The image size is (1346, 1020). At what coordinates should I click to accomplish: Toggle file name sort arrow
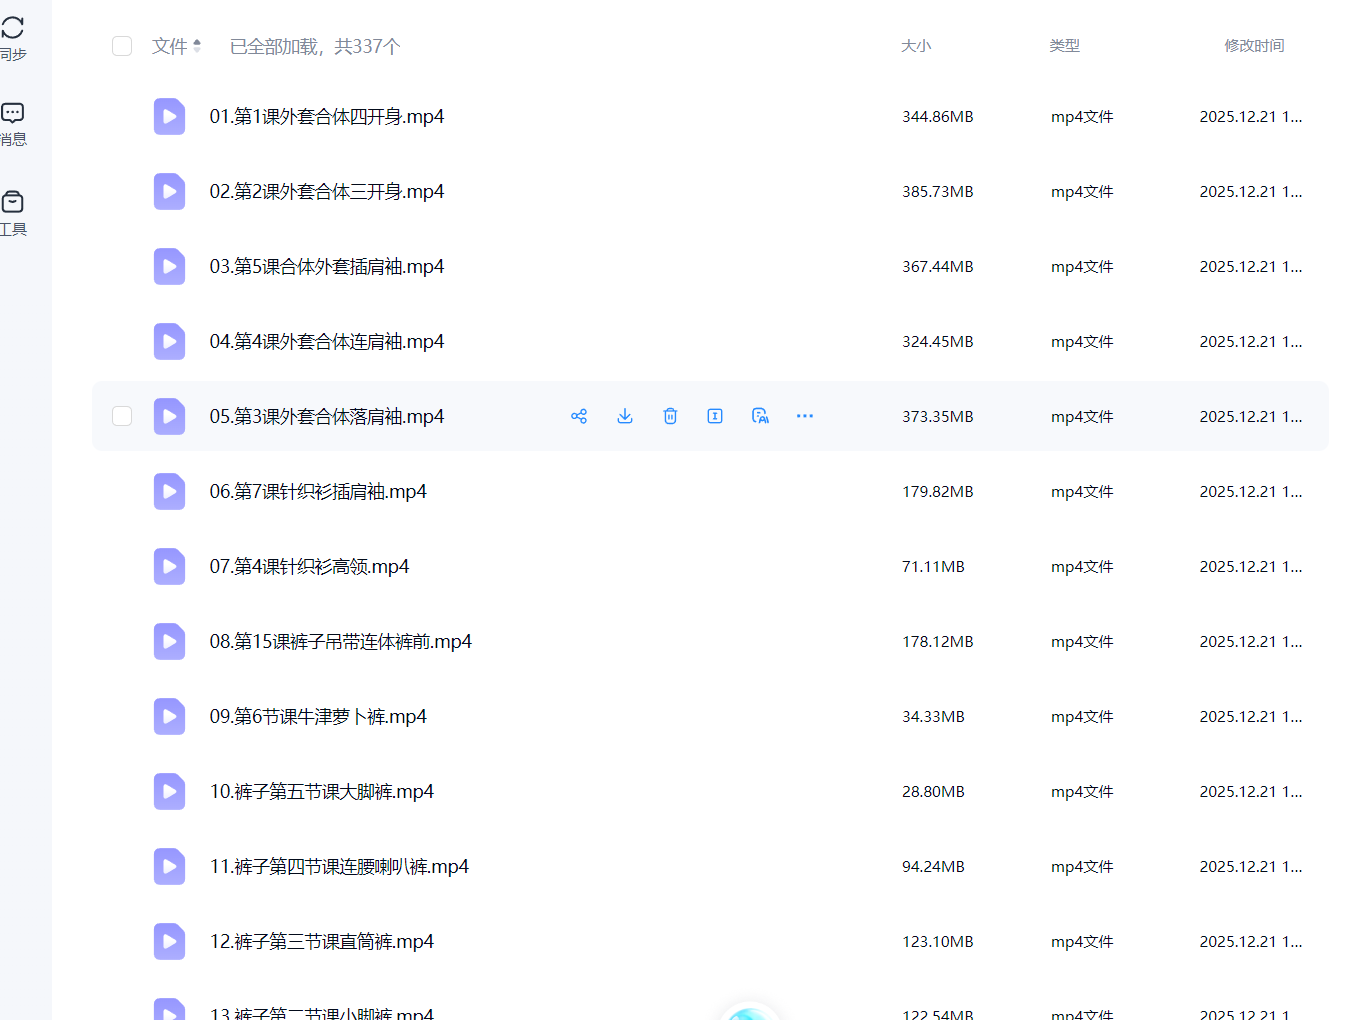(x=197, y=46)
